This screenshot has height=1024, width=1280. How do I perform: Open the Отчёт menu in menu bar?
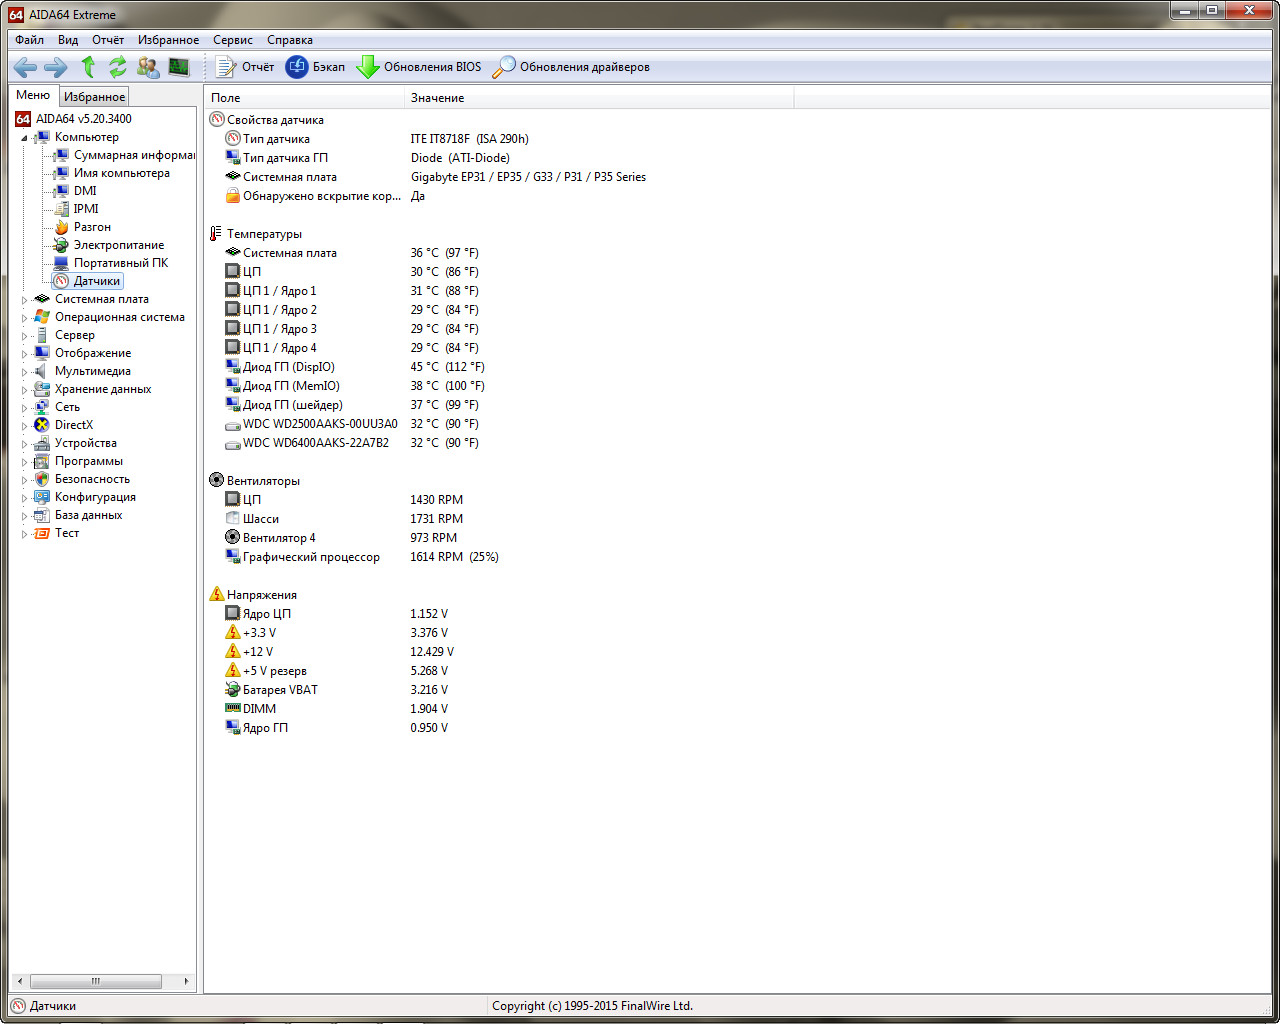[108, 40]
